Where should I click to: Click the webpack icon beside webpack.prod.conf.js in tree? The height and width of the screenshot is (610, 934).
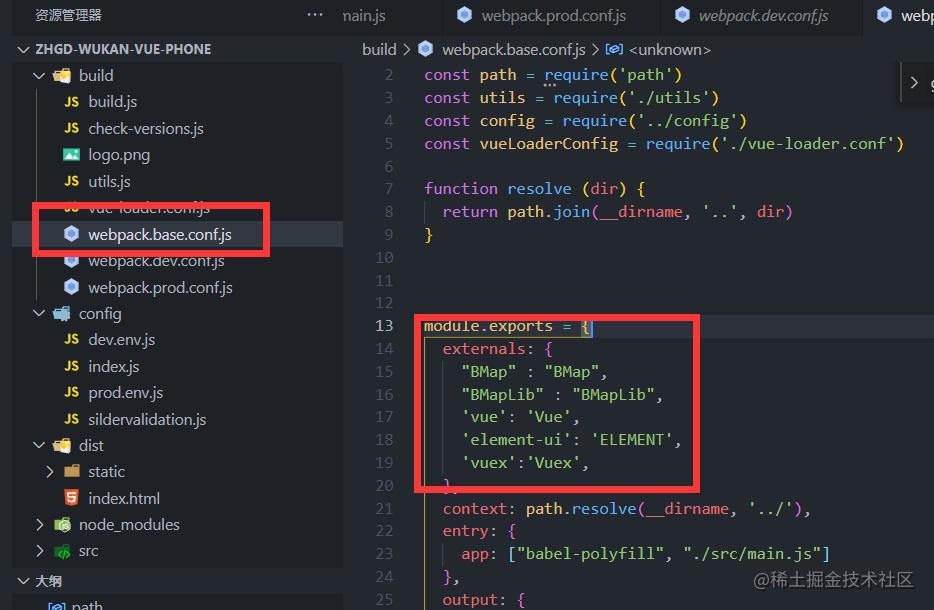71,287
